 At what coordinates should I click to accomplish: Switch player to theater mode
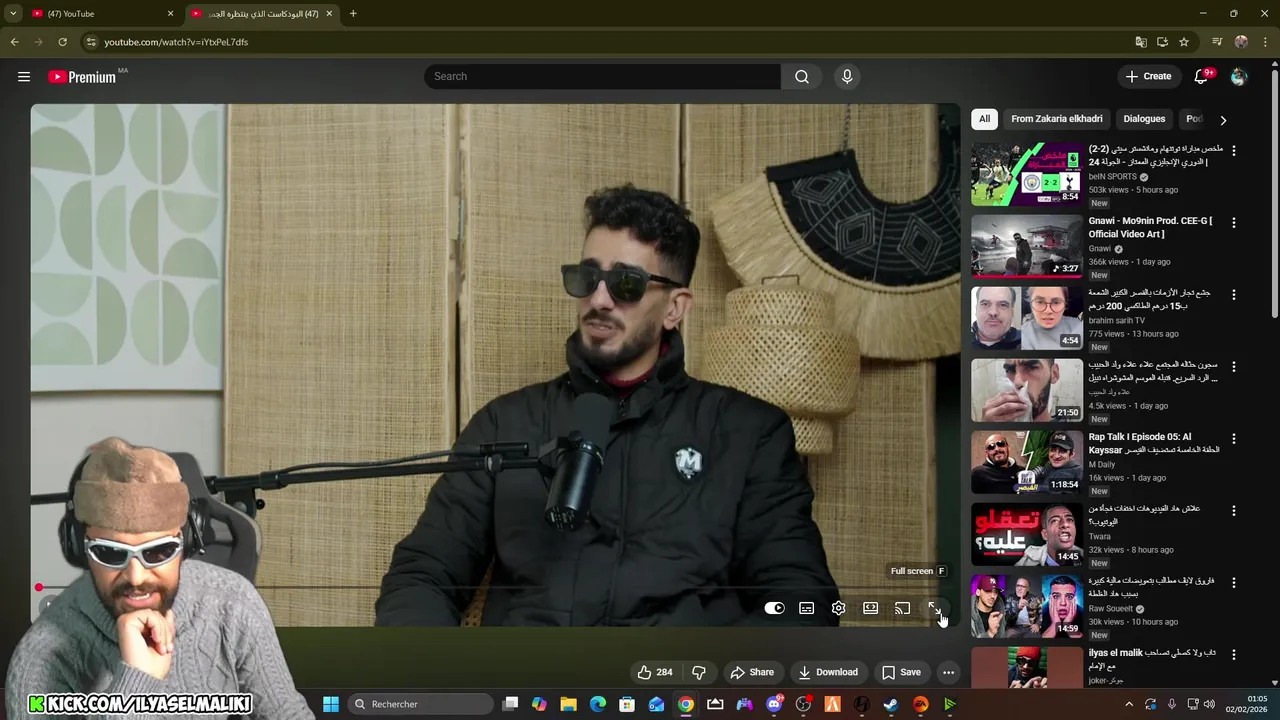(x=871, y=608)
